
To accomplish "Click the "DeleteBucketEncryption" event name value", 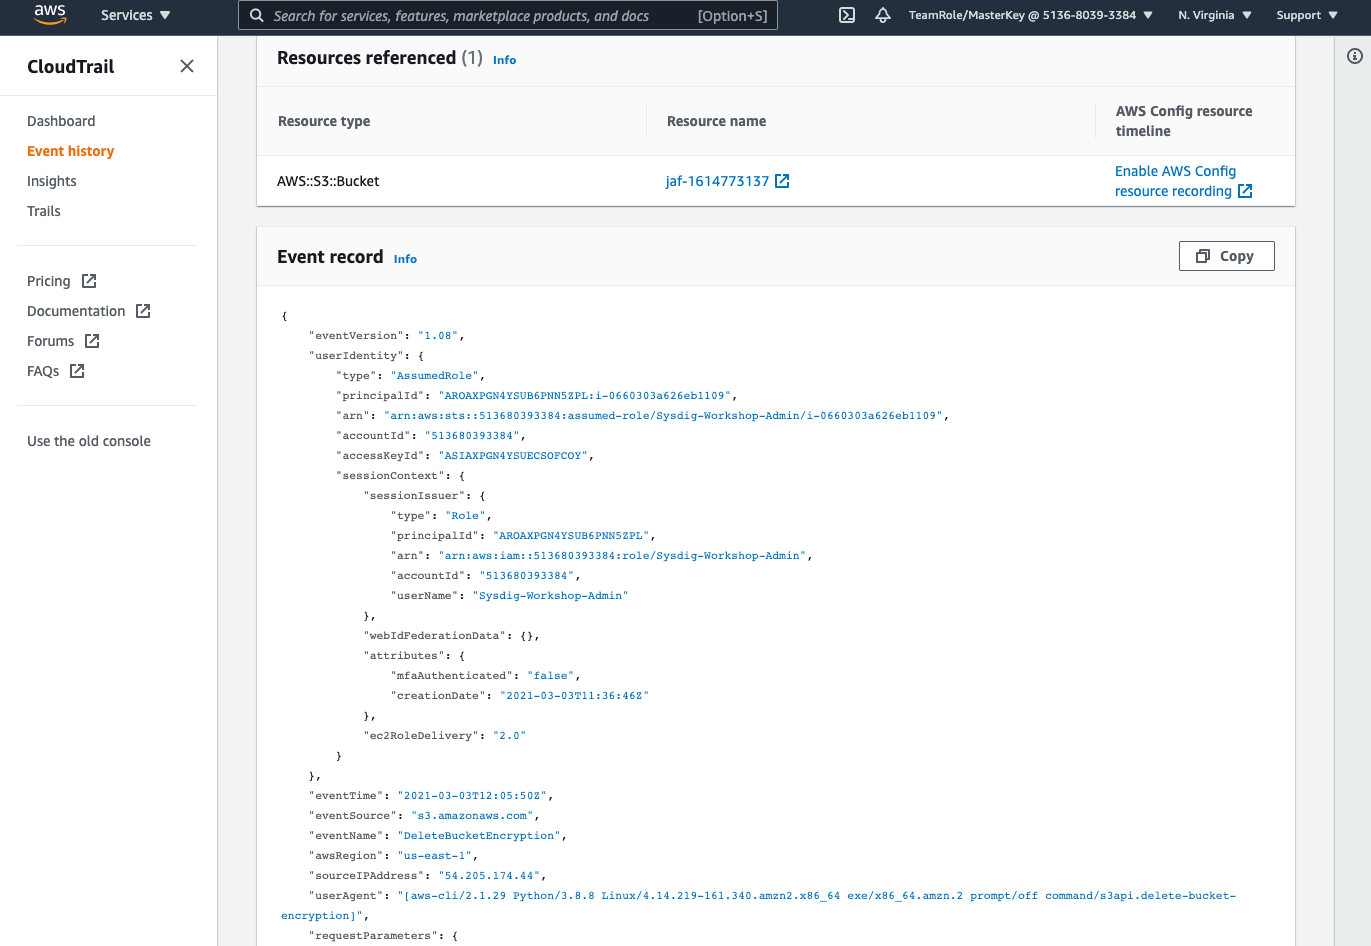I will click(480, 836).
